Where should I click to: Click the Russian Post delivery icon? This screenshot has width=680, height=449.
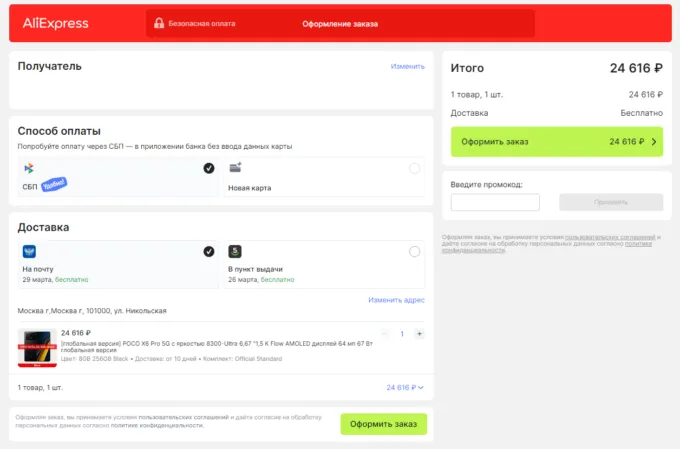point(29,252)
